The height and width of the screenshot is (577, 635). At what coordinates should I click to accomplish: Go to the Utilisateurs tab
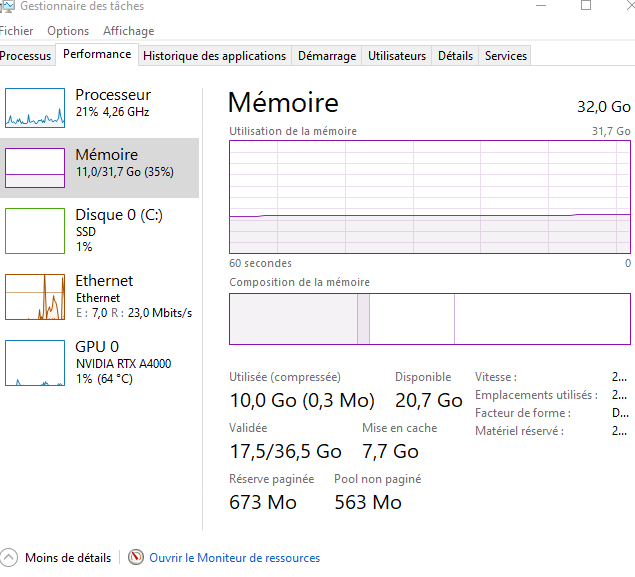396,56
